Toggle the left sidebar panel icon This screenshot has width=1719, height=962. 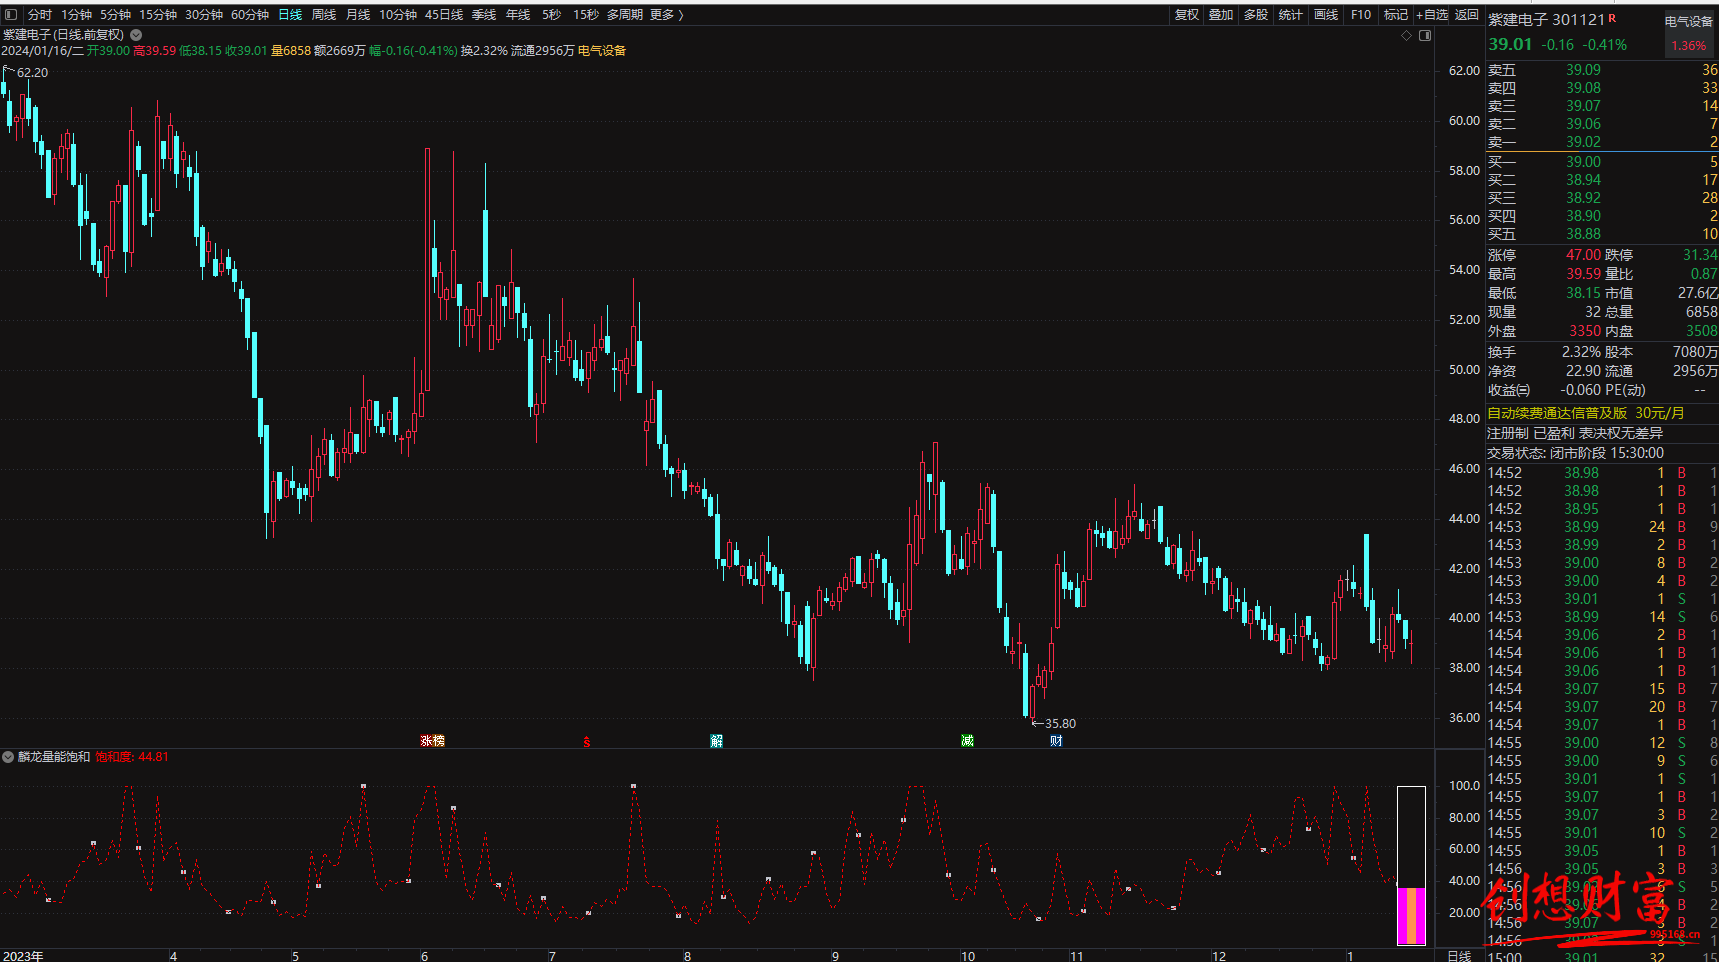11,15
